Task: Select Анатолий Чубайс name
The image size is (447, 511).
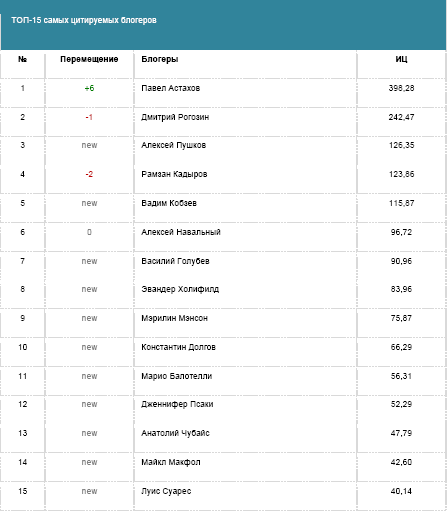Action: pos(175,433)
